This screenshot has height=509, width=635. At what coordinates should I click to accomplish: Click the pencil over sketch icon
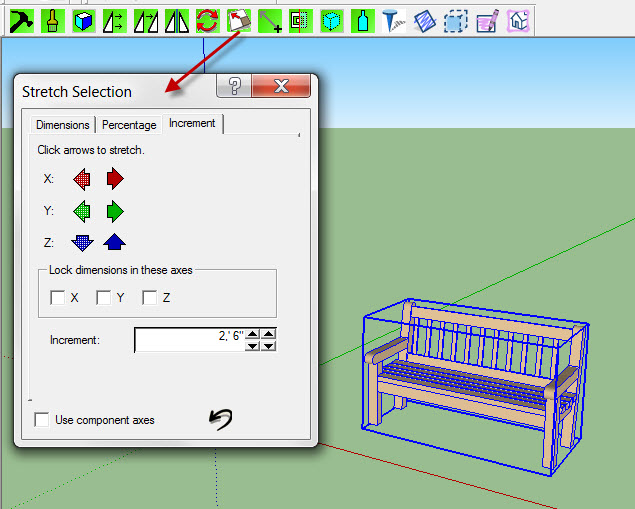[487, 21]
